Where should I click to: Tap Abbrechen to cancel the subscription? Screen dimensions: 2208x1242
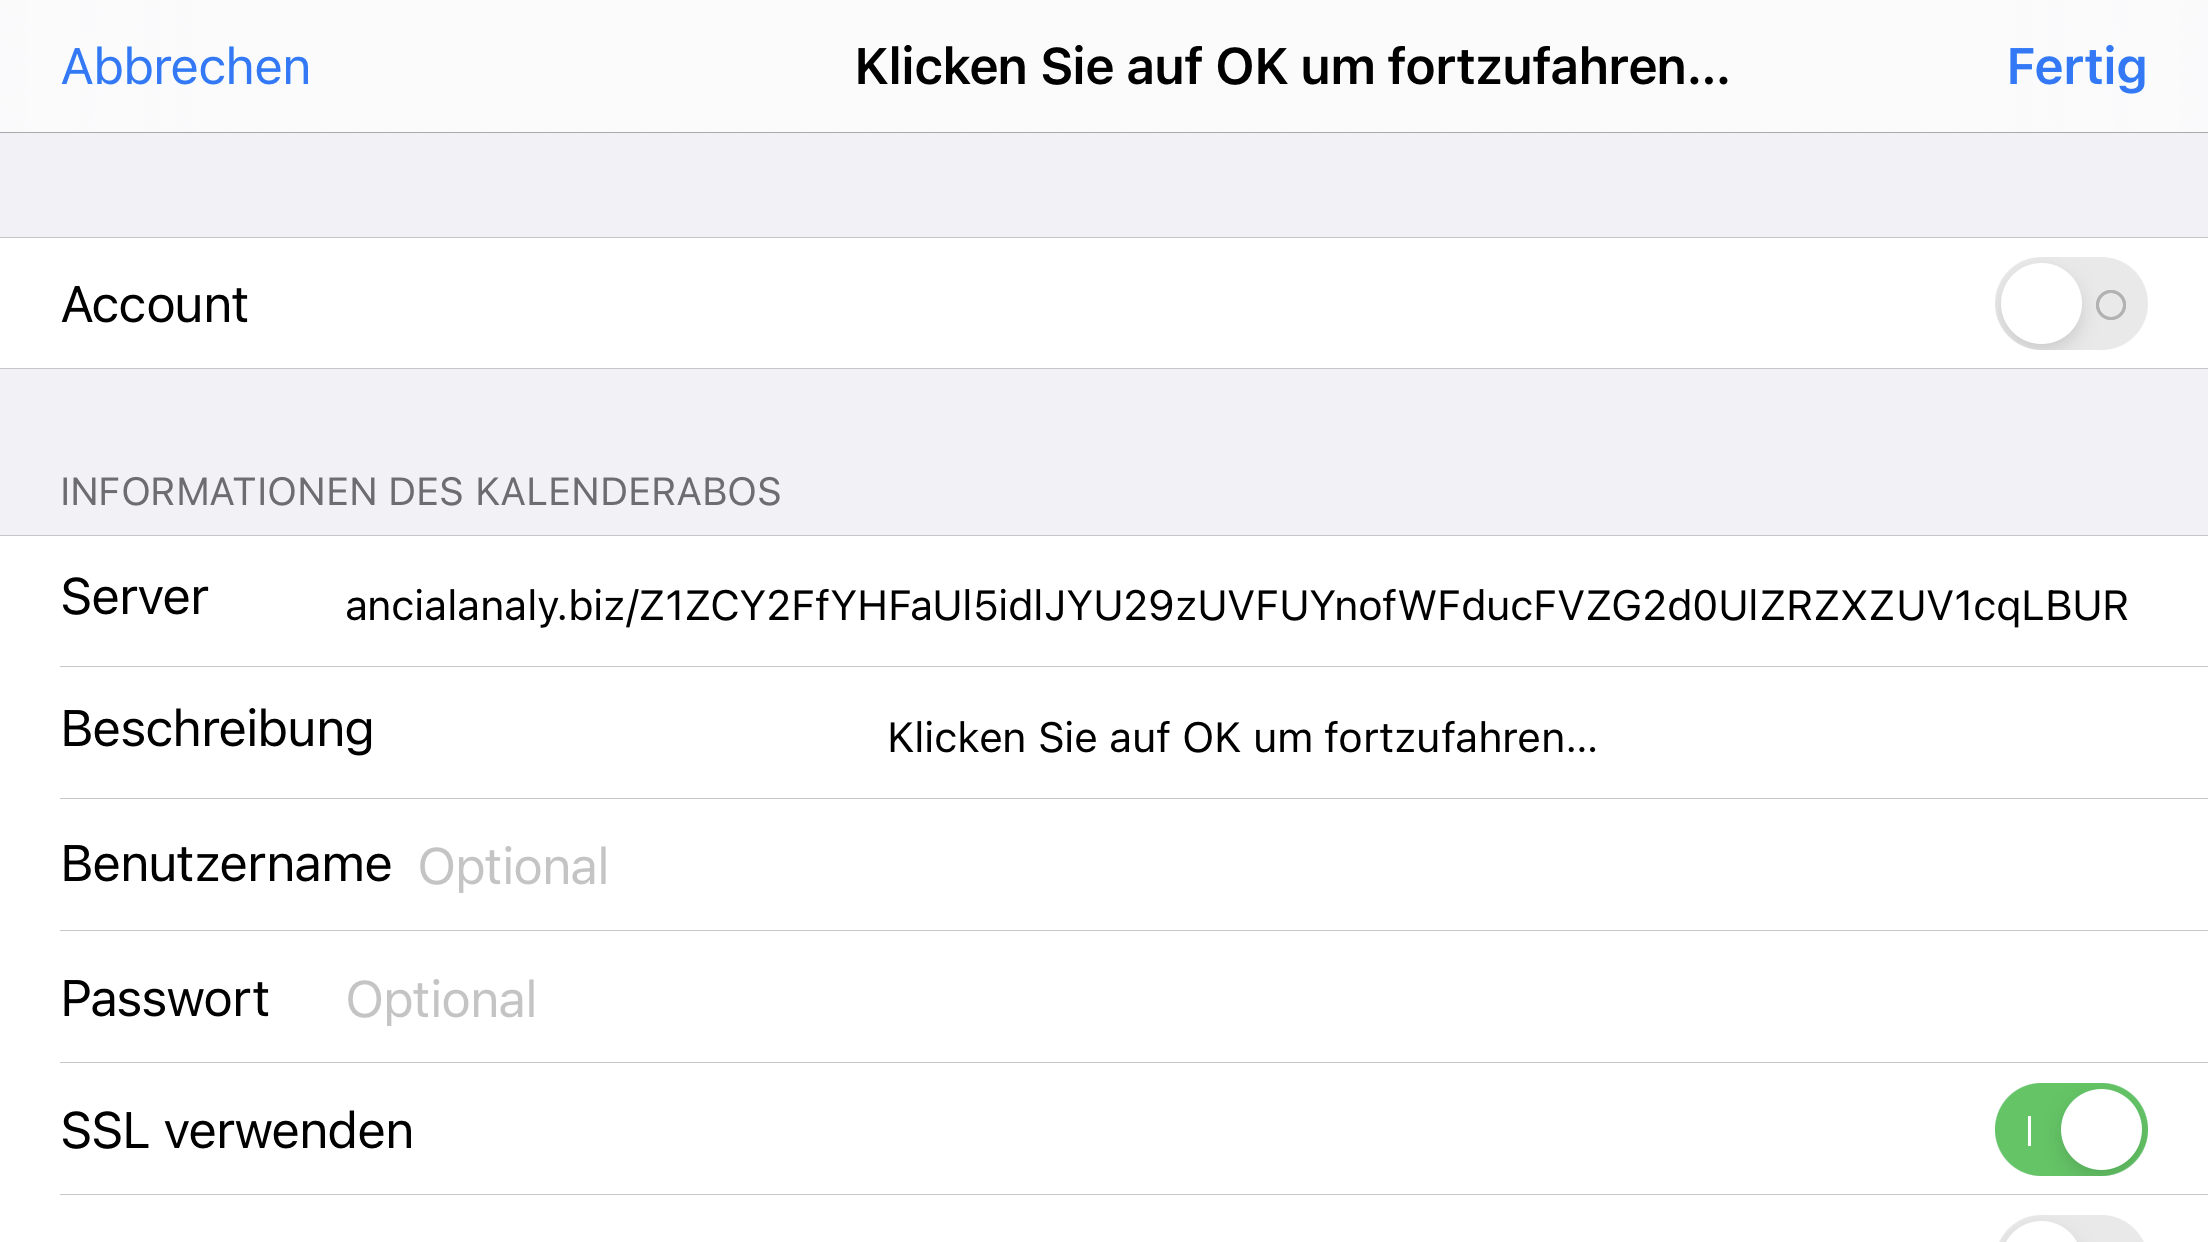click(x=186, y=67)
